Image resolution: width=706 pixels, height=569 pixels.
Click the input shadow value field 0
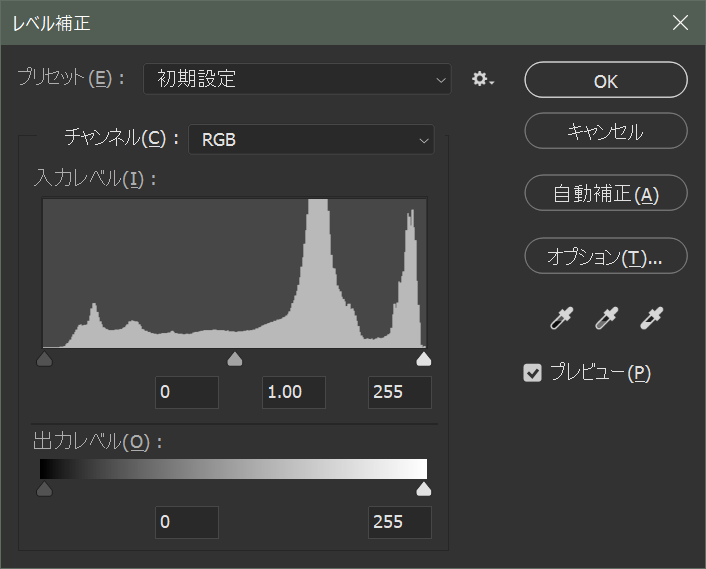(x=187, y=393)
